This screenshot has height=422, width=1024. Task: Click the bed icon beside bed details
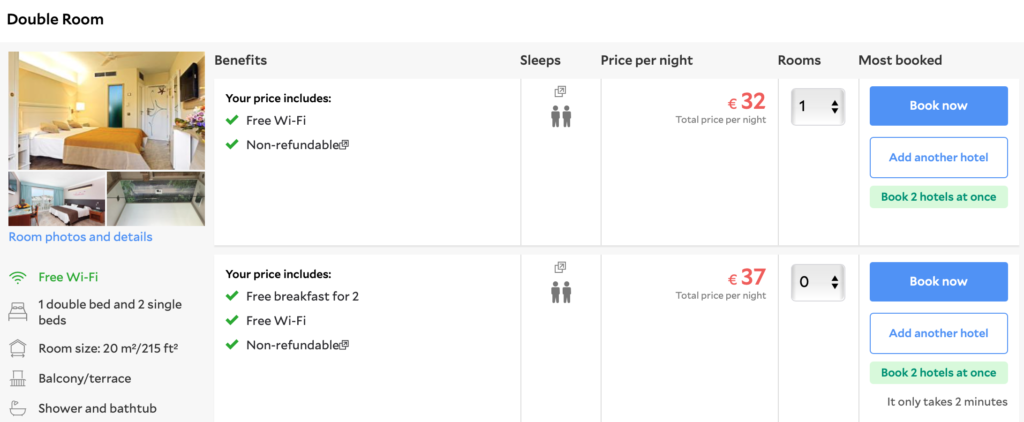[18, 312]
